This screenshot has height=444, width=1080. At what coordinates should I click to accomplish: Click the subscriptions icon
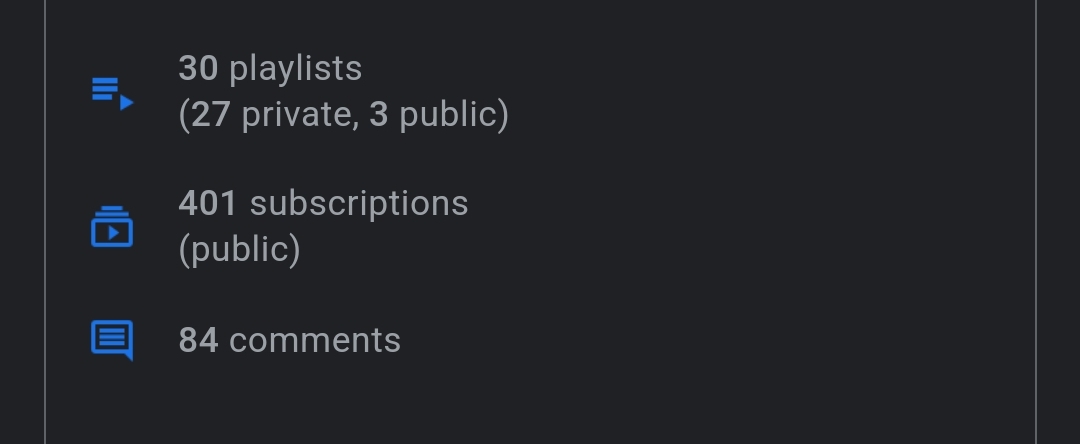click(x=112, y=227)
